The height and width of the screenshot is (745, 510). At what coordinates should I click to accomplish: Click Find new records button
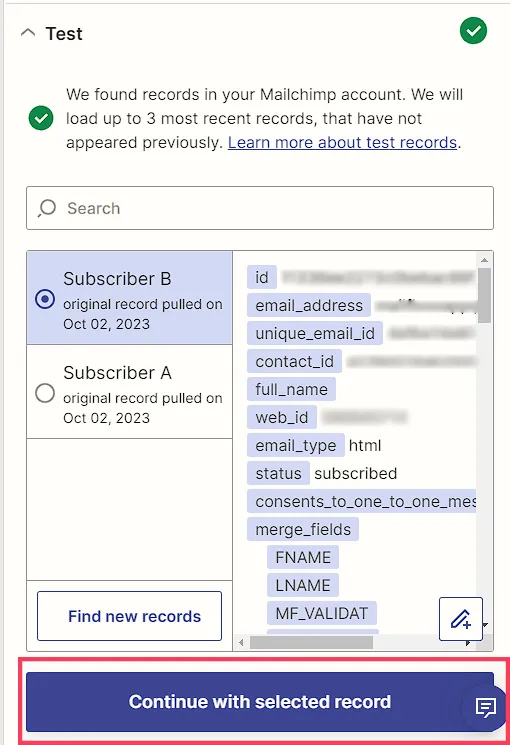tap(129, 616)
